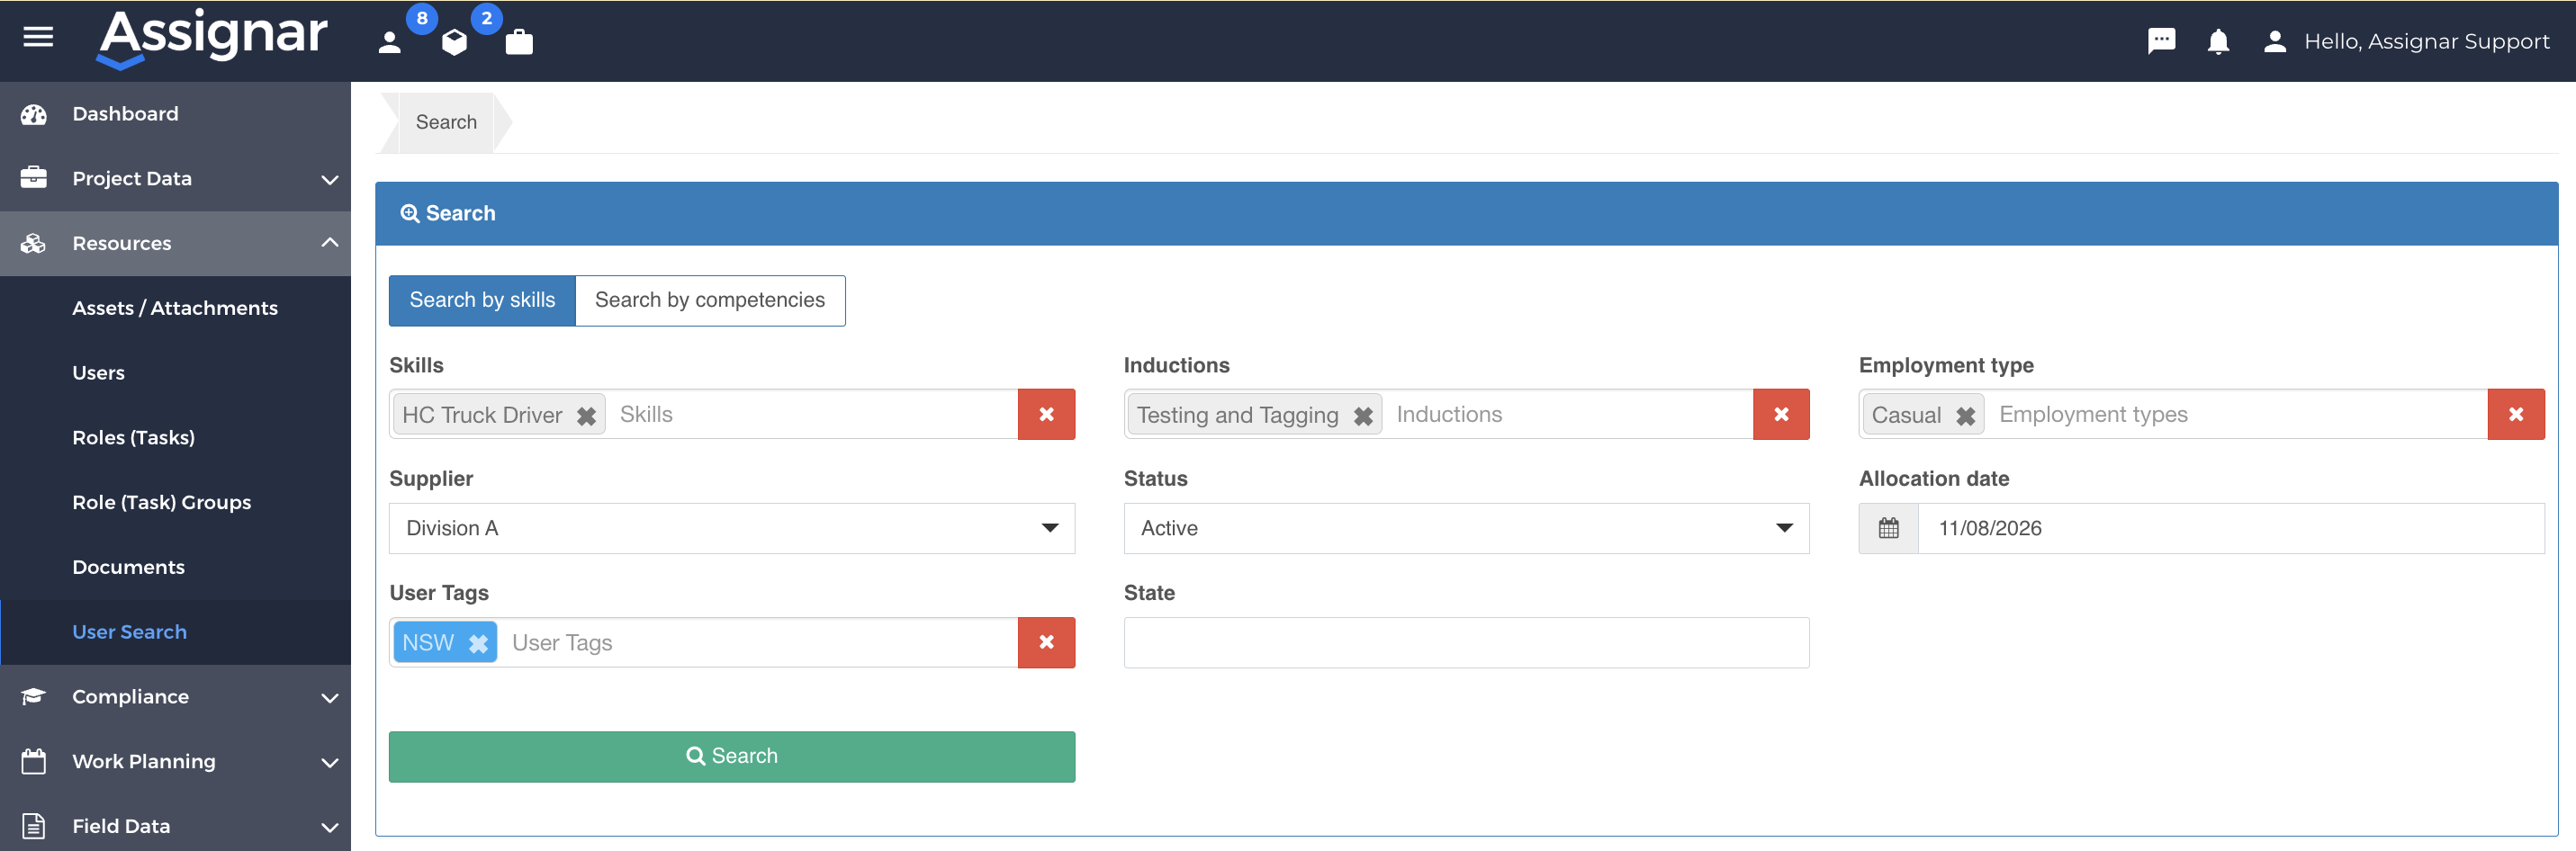
Task: Collapse the Resources menu
Action: [x=175, y=243]
